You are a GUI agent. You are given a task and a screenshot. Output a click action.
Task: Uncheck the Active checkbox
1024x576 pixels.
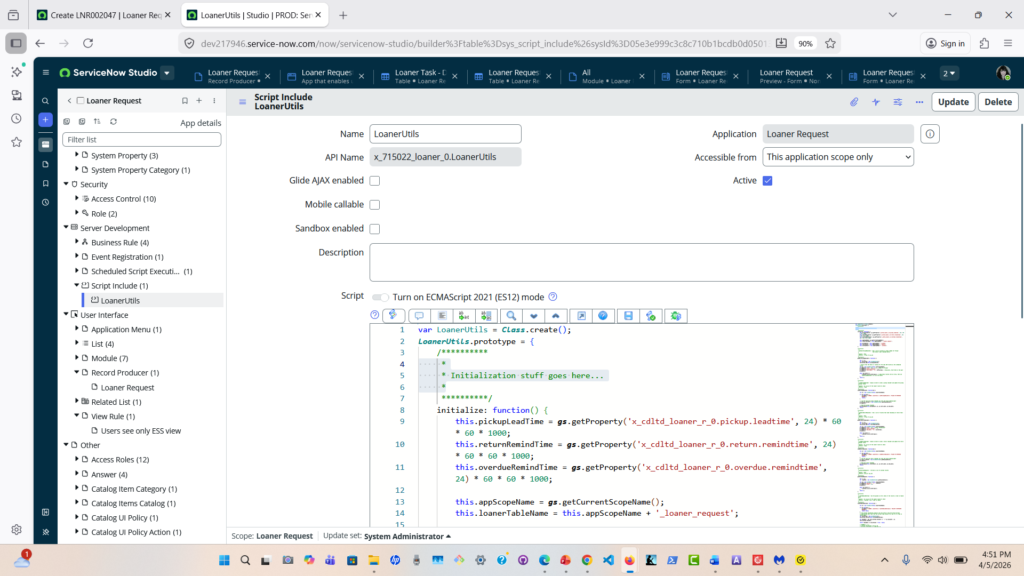[767, 181]
